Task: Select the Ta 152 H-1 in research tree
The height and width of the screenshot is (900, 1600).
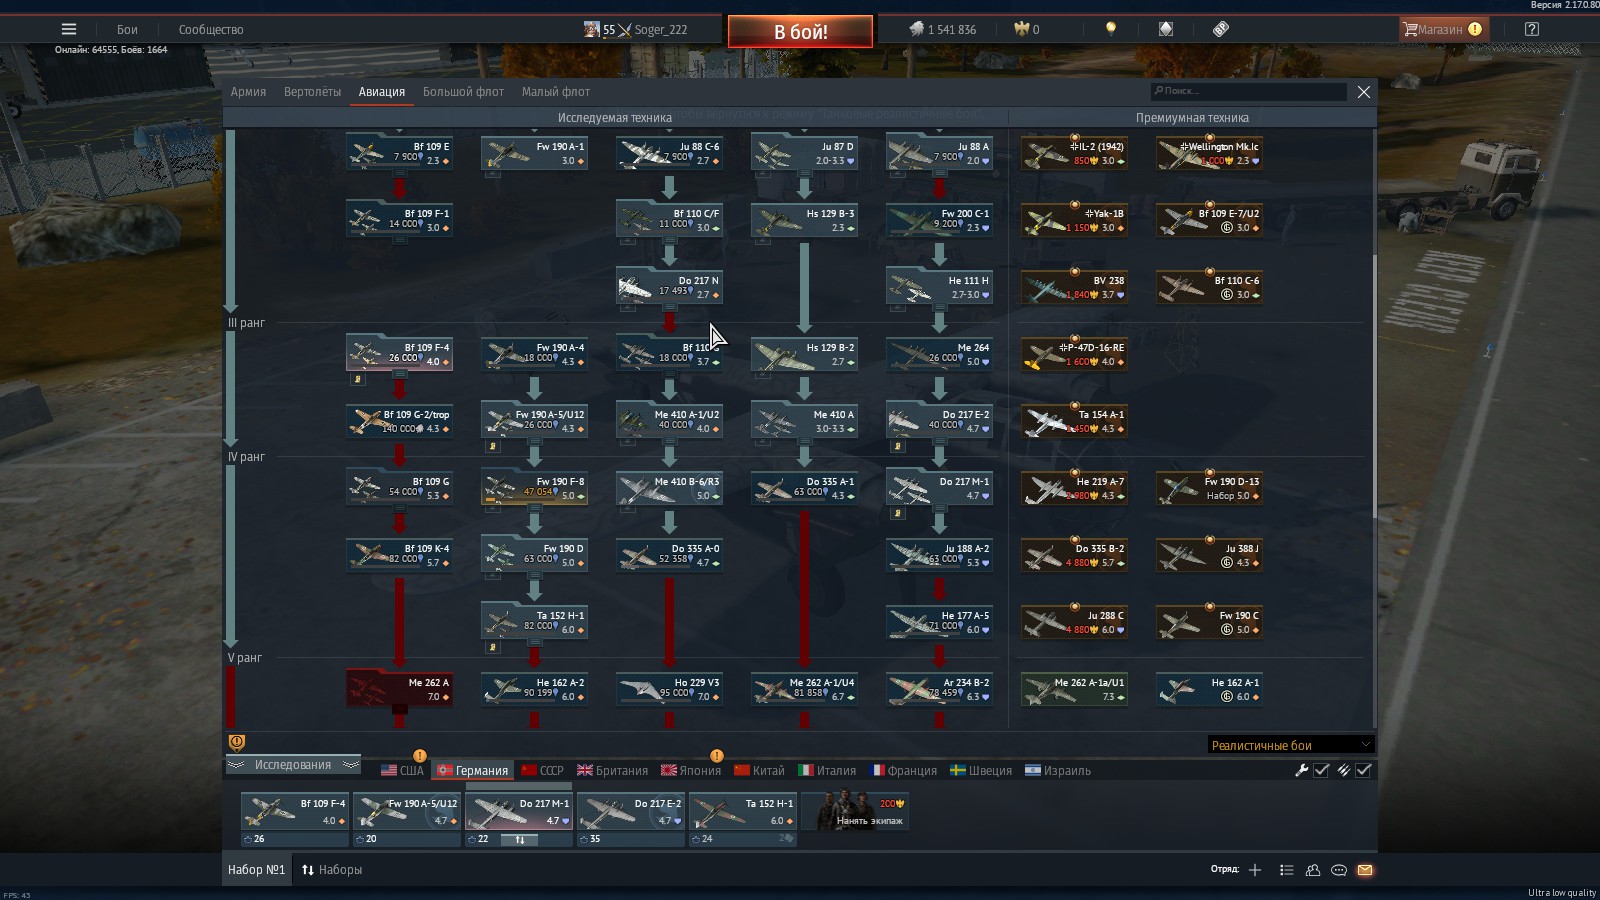Action: (534, 622)
